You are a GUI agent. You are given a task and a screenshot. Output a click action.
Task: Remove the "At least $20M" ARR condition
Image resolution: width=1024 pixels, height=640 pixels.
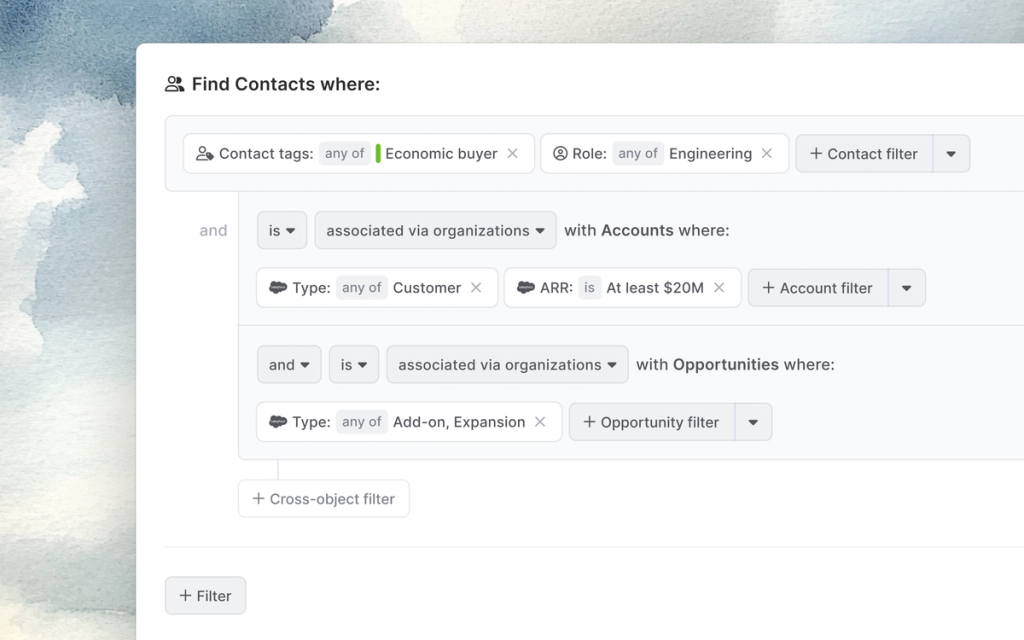[x=719, y=287]
